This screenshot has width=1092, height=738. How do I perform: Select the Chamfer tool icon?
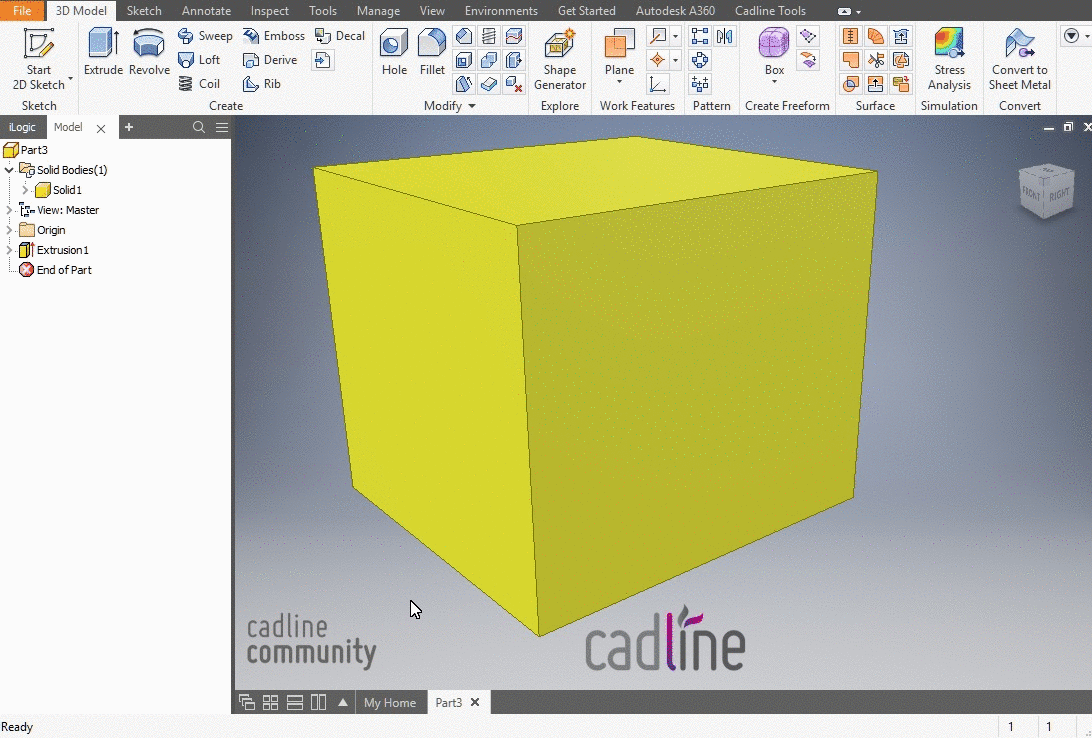click(x=464, y=36)
